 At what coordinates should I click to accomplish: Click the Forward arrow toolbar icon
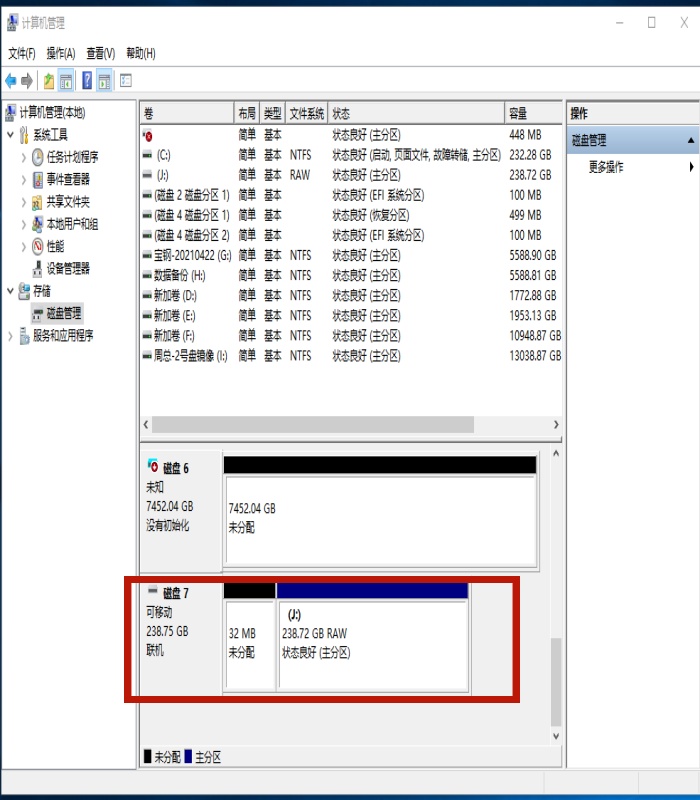[x=27, y=81]
